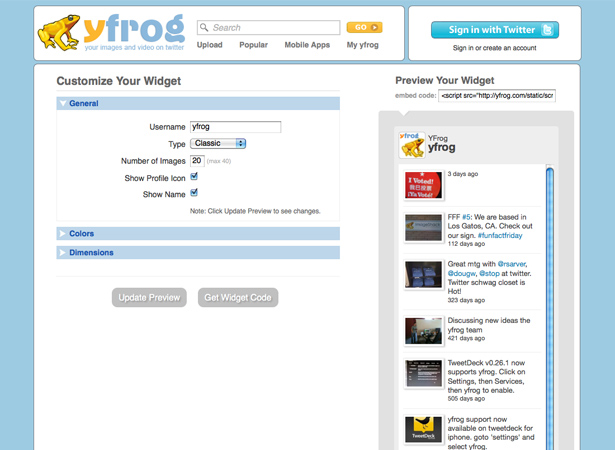Click the '505 days ago' timestamp
Image resolution: width=615 pixels, height=450 pixels.
[466, 399]
